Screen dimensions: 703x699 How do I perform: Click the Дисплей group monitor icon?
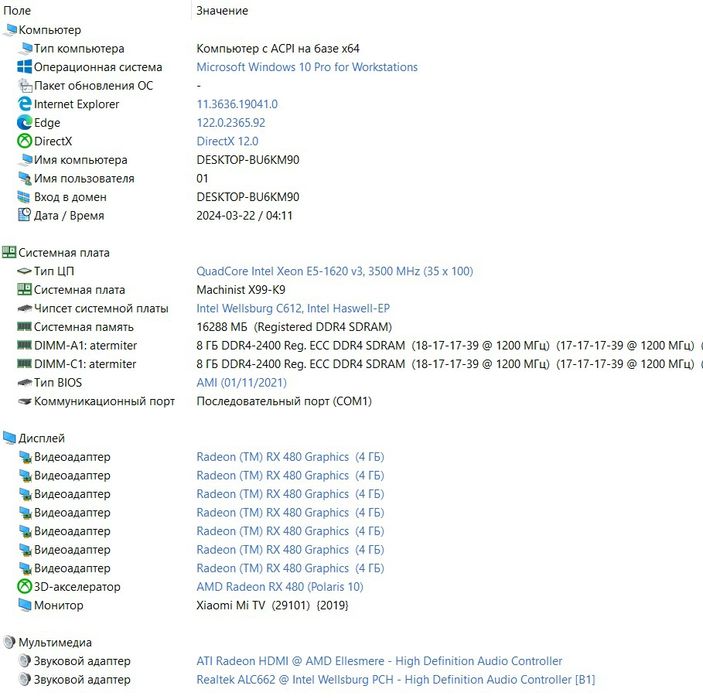pyautogui.click(x=9, y=438)
